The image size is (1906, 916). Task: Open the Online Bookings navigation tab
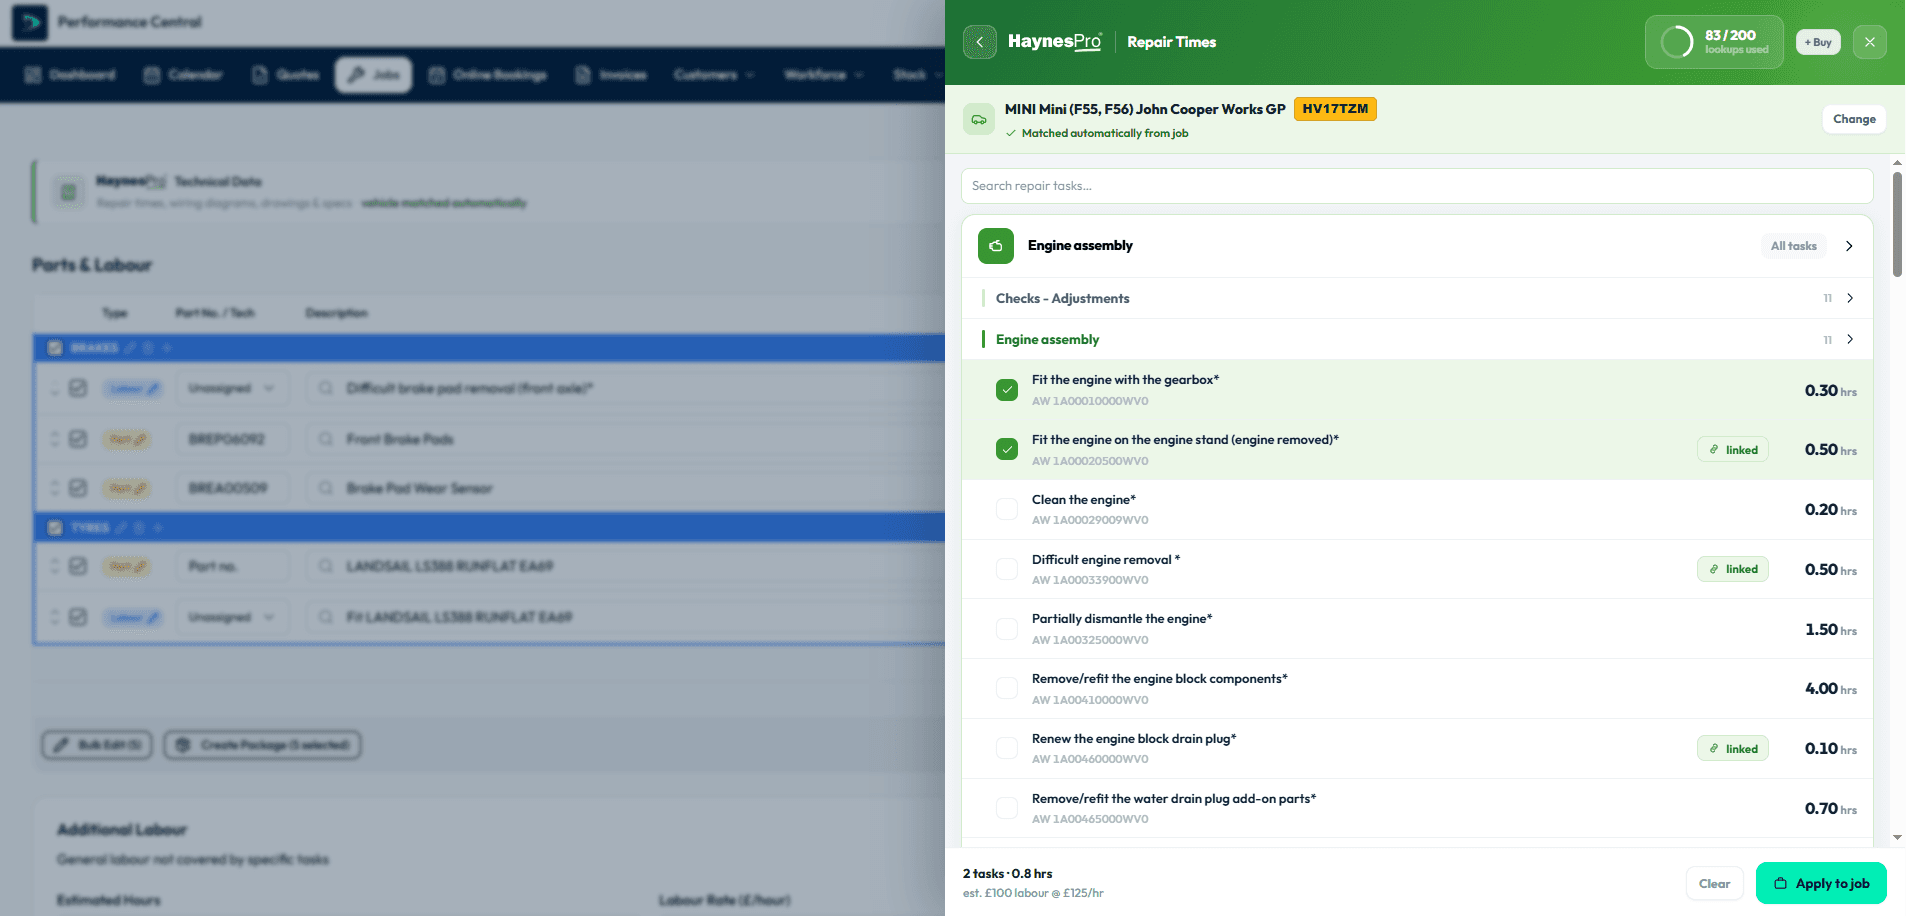click(x=487, y=75)
